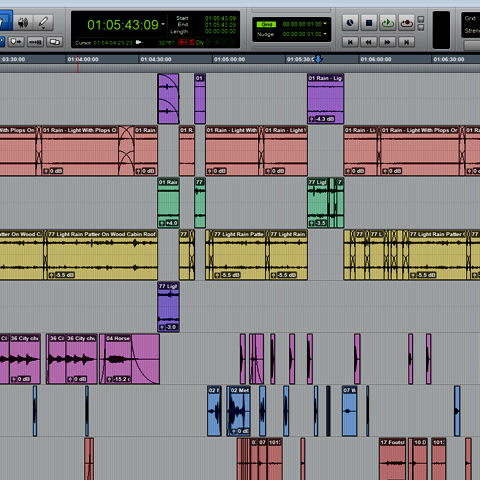Select blue clip 07 W
480x480 pixels.
point(349,411)
